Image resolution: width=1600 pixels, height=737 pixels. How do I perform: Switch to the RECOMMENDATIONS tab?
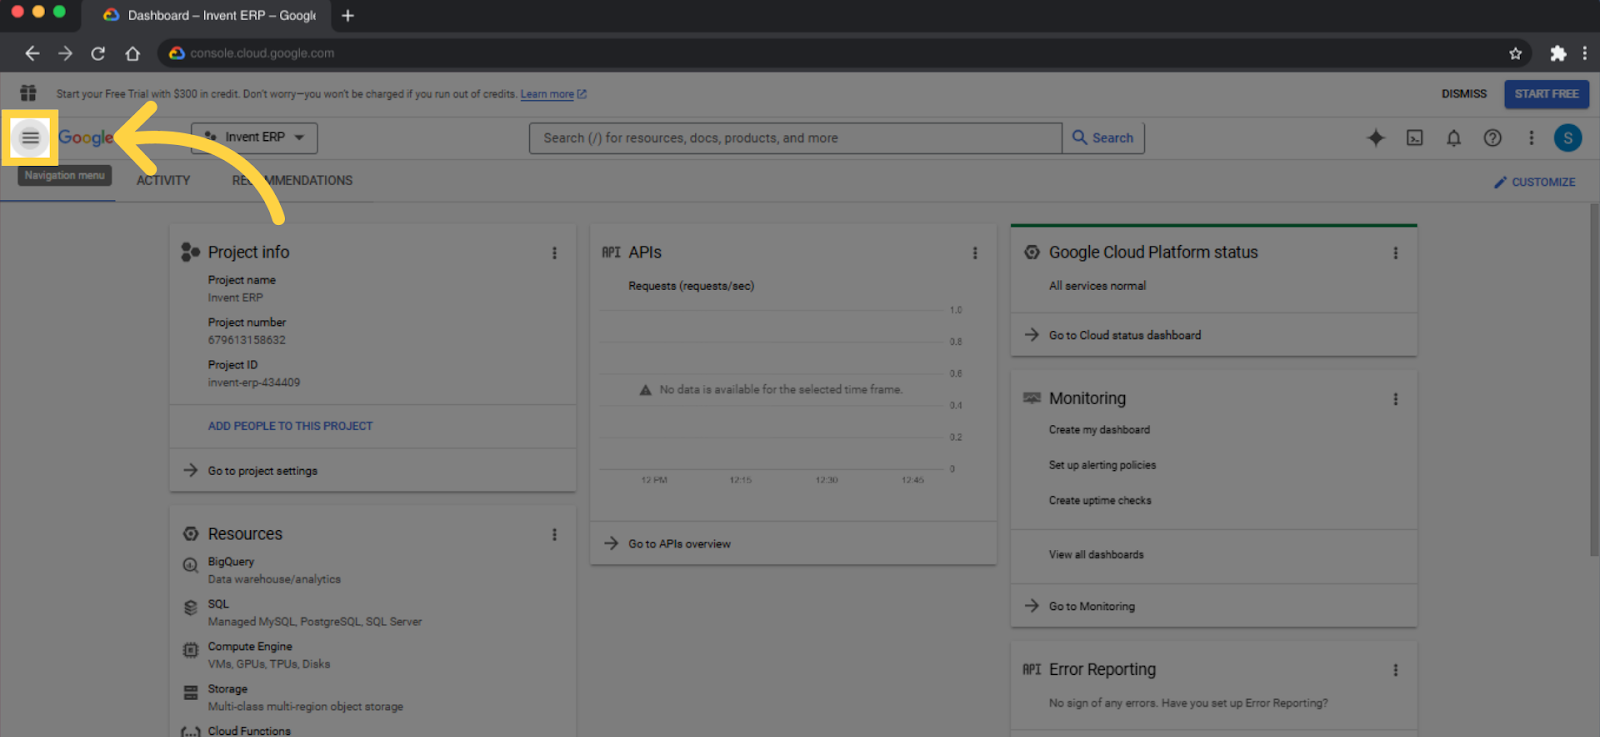292,181
